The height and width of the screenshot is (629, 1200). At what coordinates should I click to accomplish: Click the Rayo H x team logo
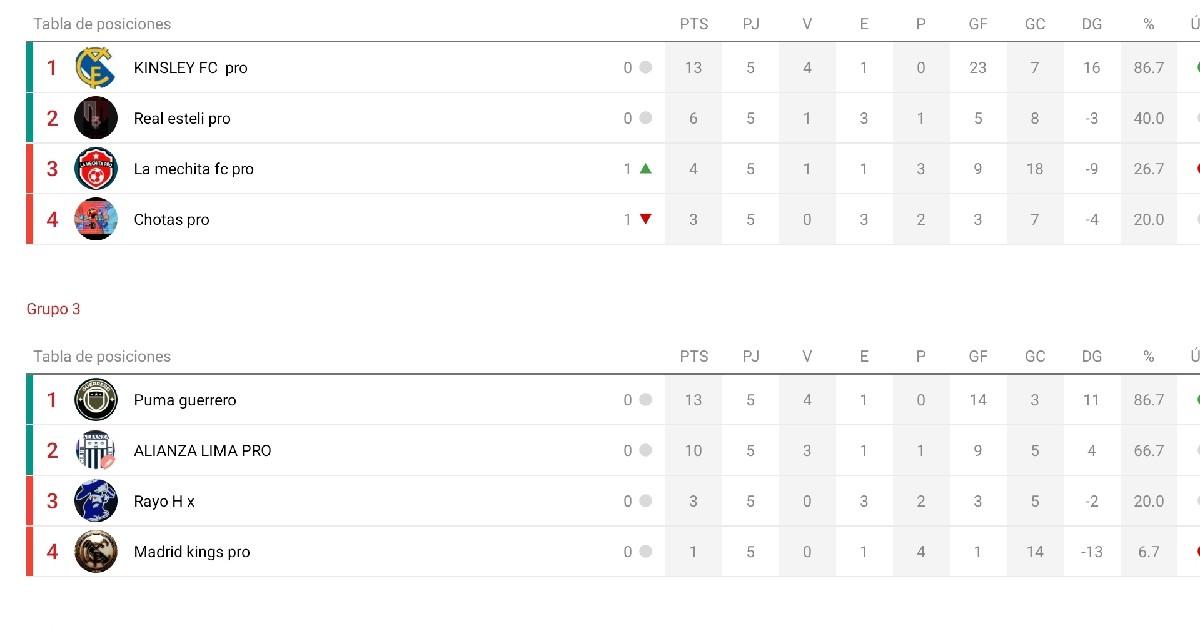pyautogui.click(x=95, y=501)
